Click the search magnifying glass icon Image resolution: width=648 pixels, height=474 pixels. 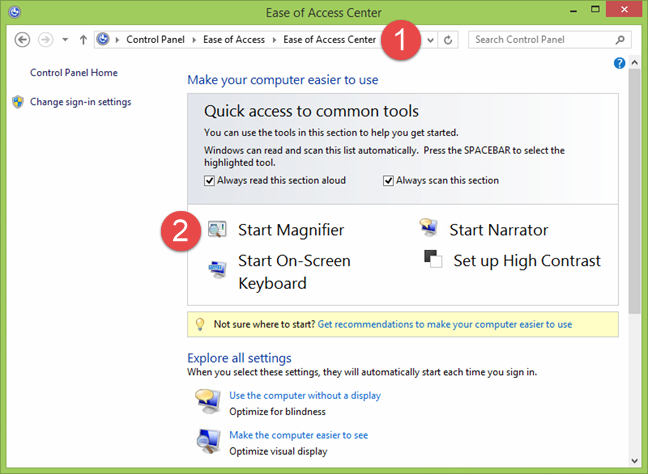click(x=620, y=40)
